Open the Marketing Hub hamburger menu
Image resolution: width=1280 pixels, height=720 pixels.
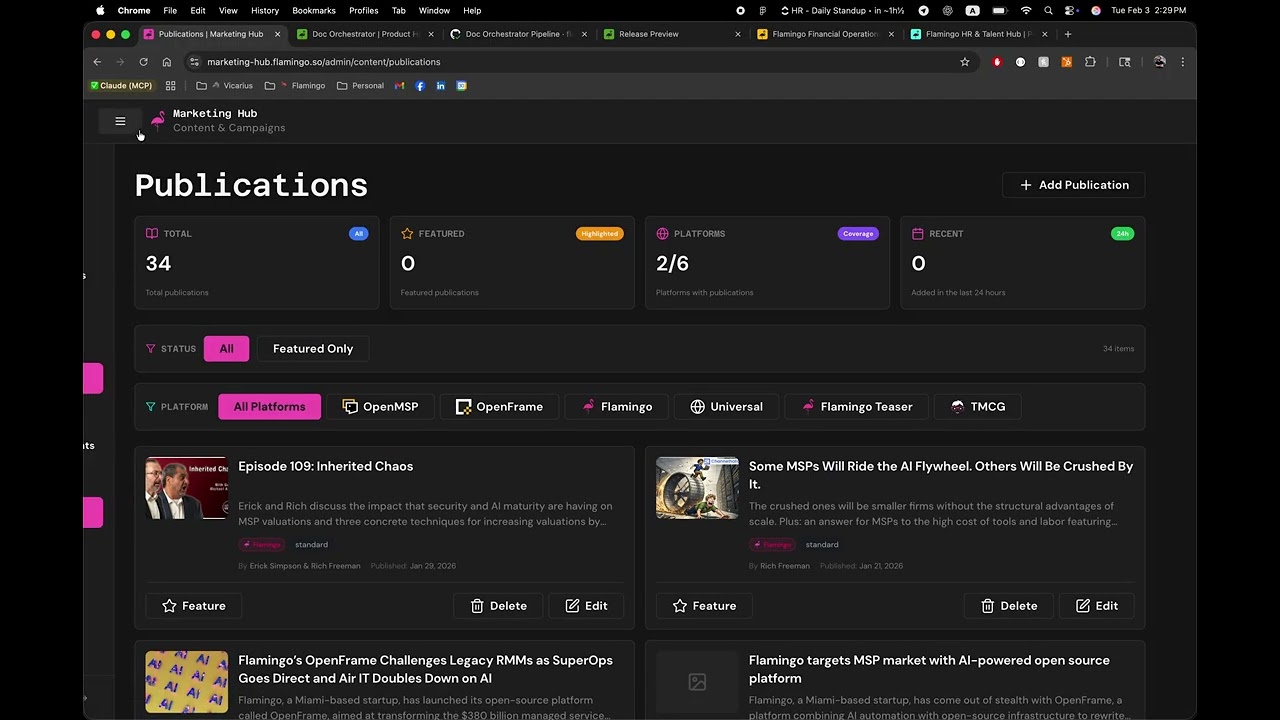click(x=120, y=121)
